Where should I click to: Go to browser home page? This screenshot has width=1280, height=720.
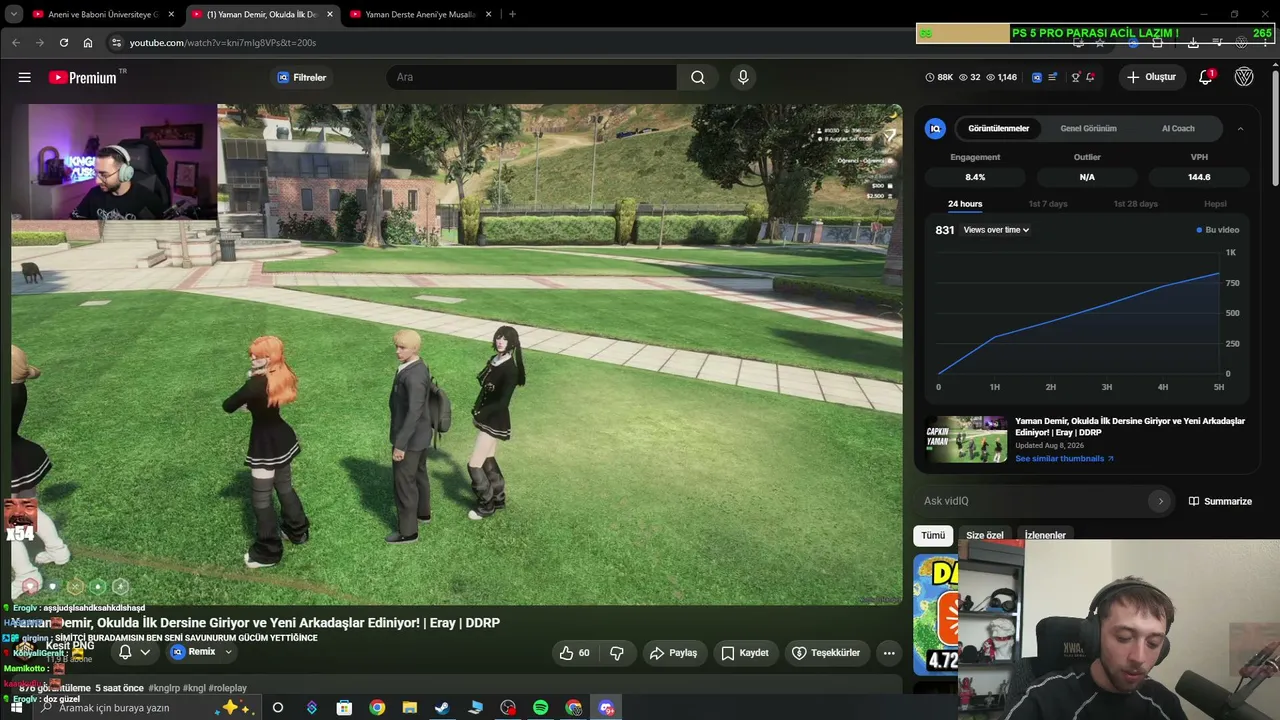[x=88, y=43]
